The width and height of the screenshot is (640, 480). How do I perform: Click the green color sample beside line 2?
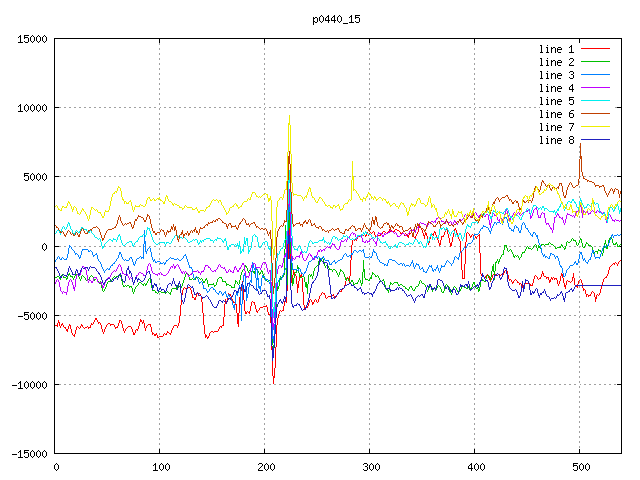tap(596, 62)
